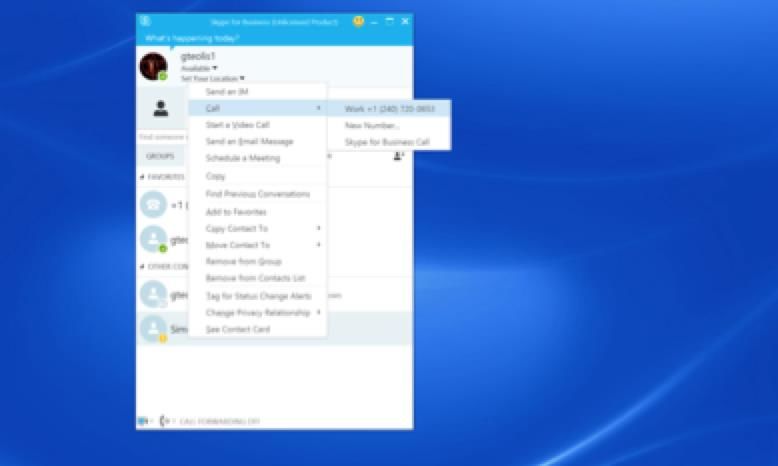Click the What's happening today note field
Screen dimensions: 778x466
[193, 38]
